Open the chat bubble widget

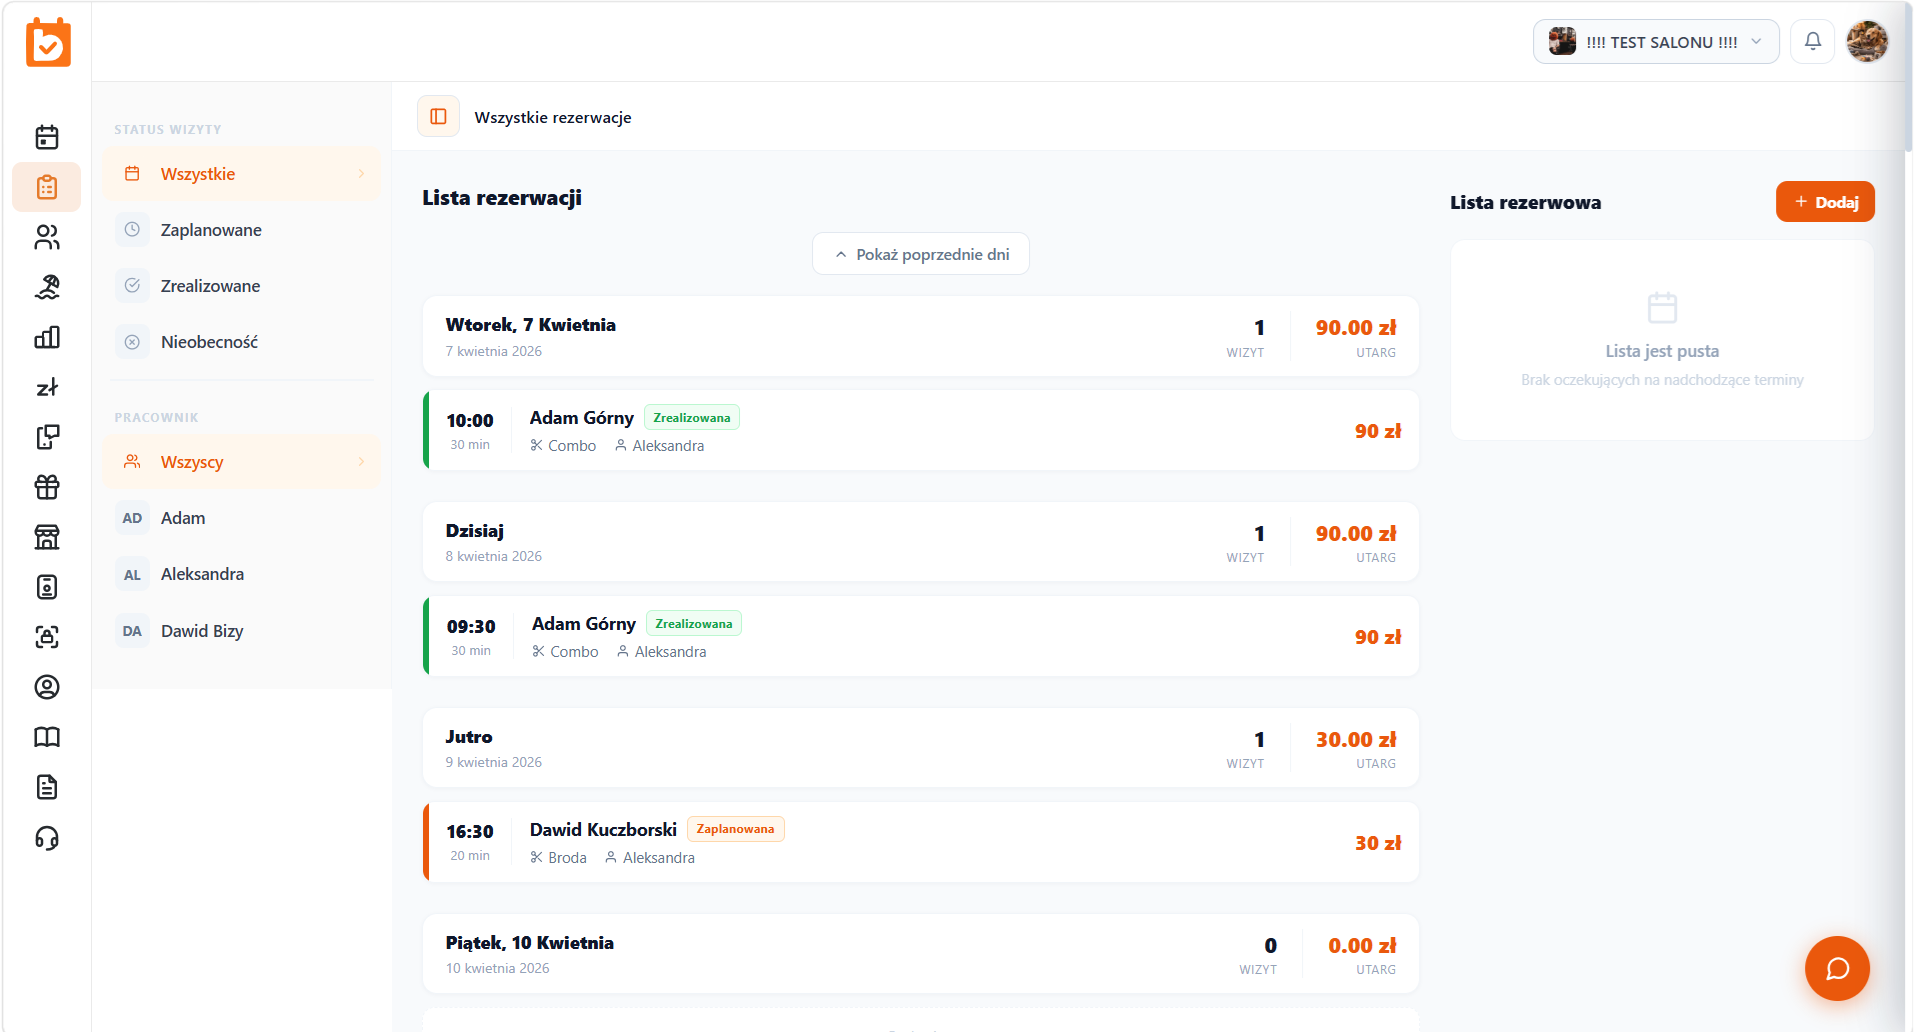(1836, 968)
